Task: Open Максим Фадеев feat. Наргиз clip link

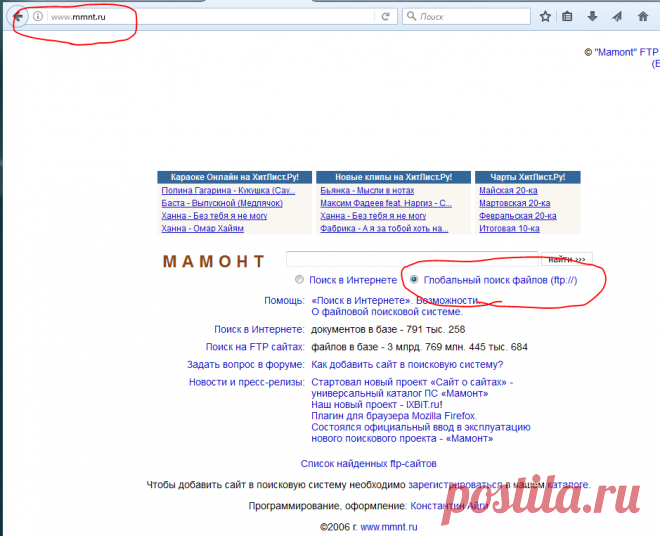Action: tap(386, 203)
